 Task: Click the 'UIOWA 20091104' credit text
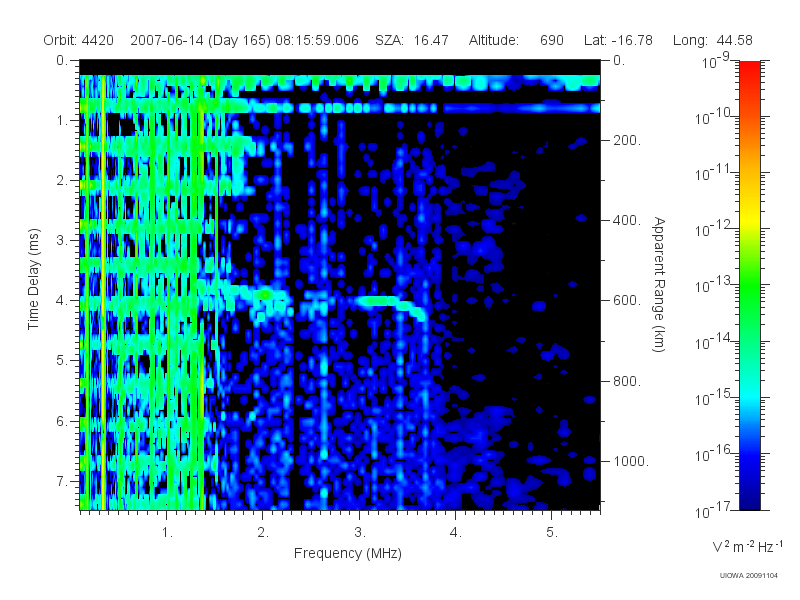(748, 576)
